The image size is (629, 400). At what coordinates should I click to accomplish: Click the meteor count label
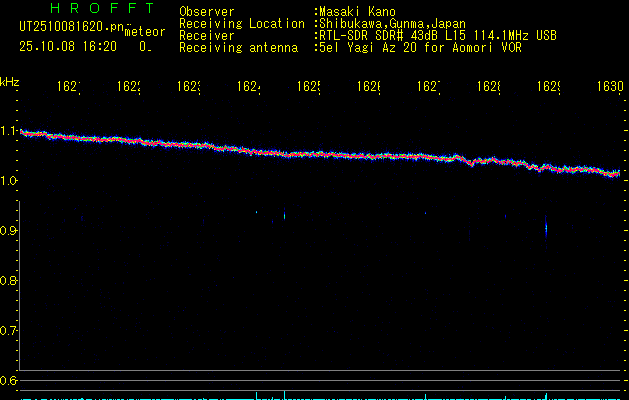144,32
